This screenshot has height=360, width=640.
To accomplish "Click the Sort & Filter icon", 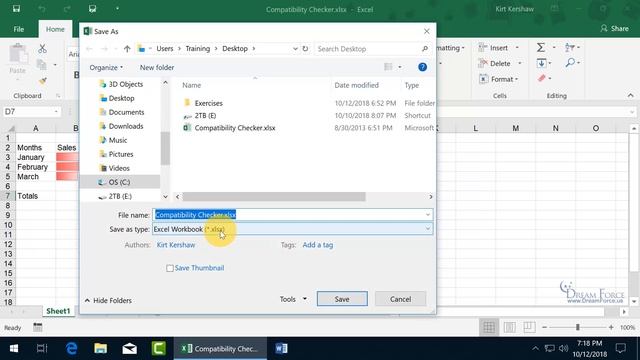I will tap(570, 48).
